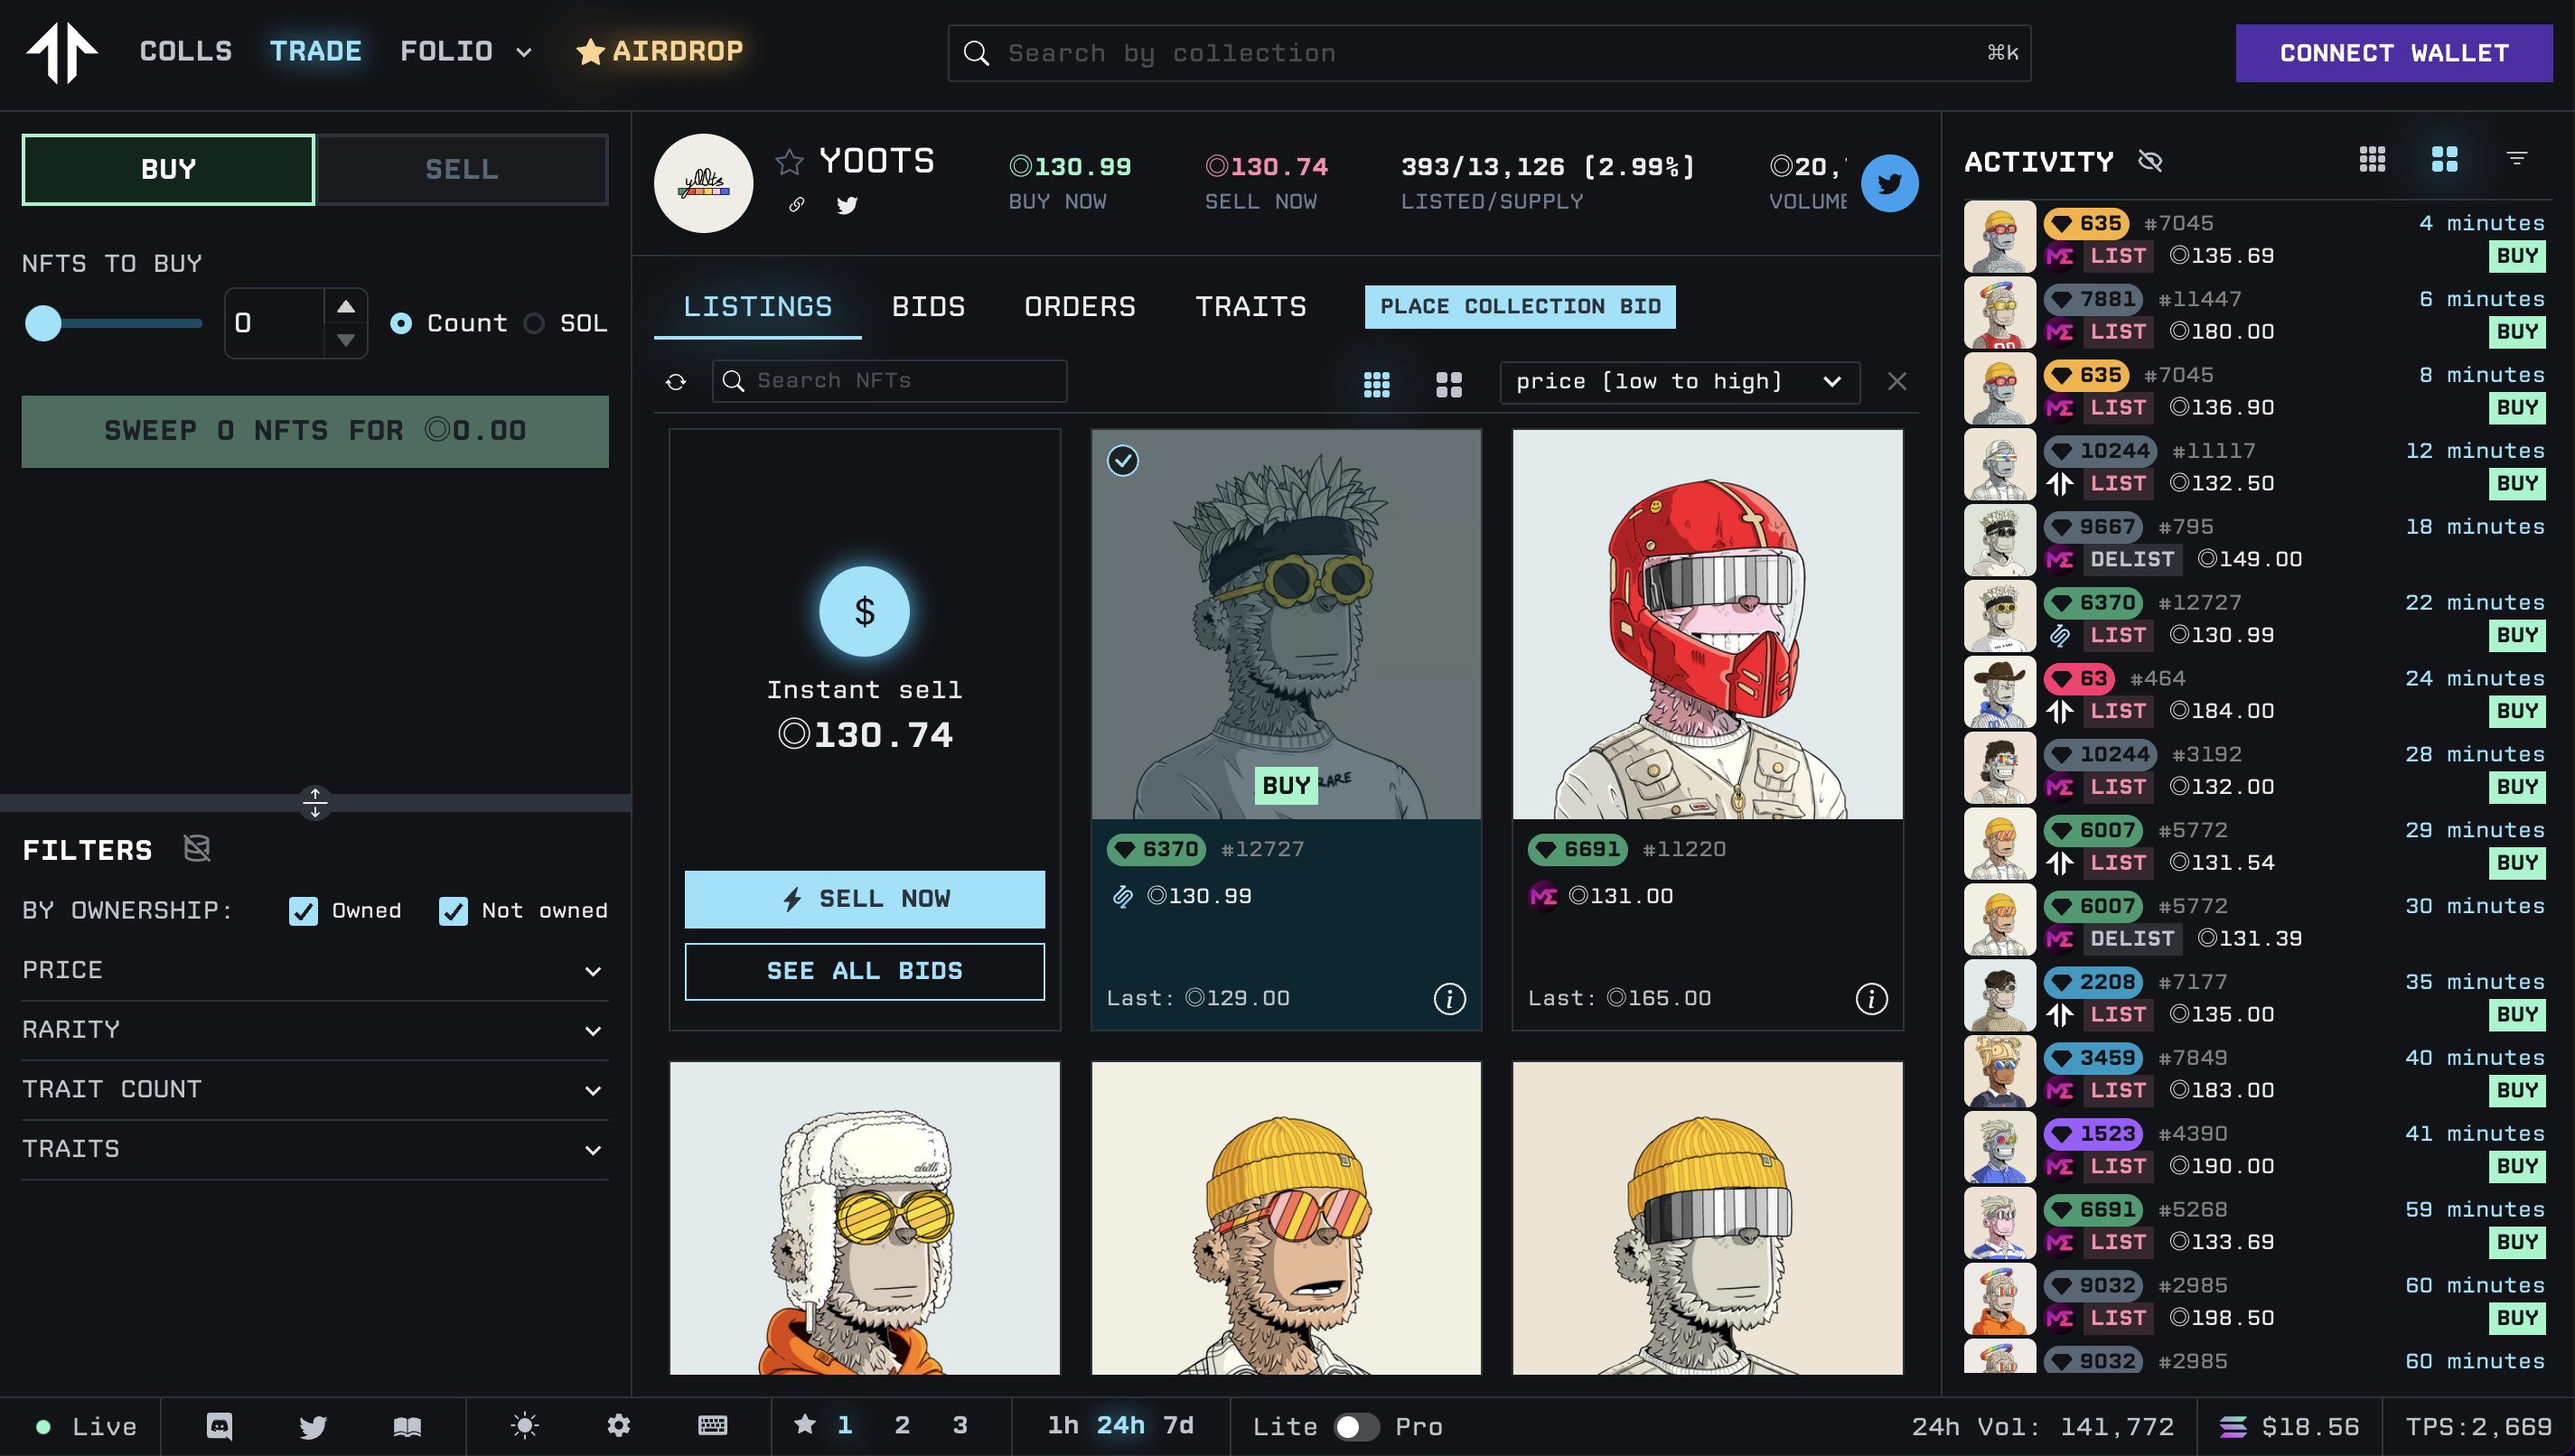This screenshot has width=2575, height=1456.
Task: Expand the Price filter
Action: click(315, 970)
